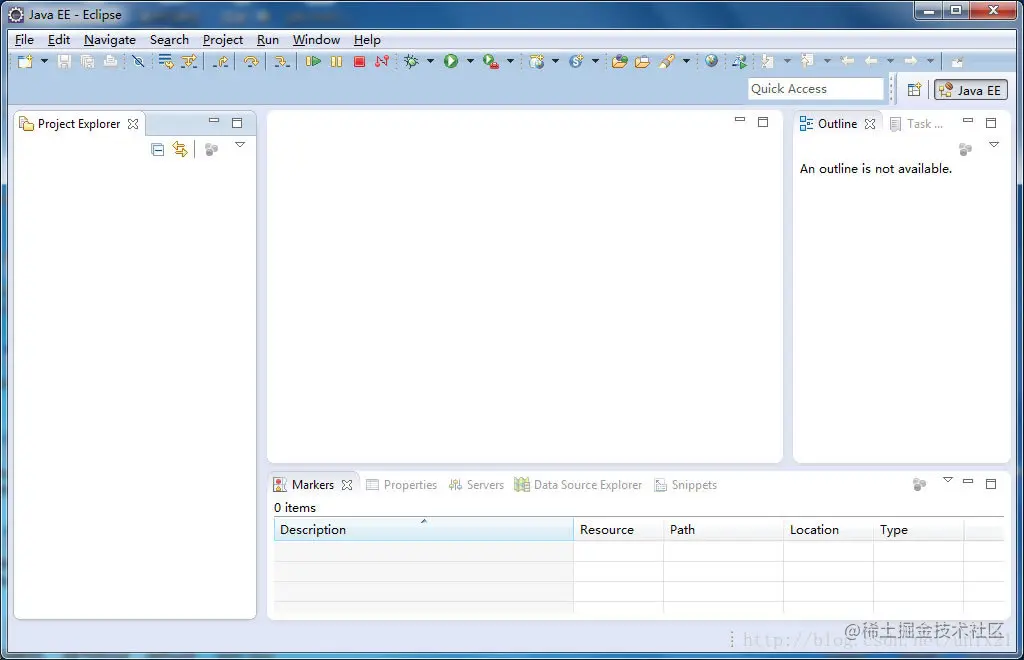Click the yellow Suspend icon
Image resolution: width=1024 pixels, height=660 pixels.
tap(336, 61)
